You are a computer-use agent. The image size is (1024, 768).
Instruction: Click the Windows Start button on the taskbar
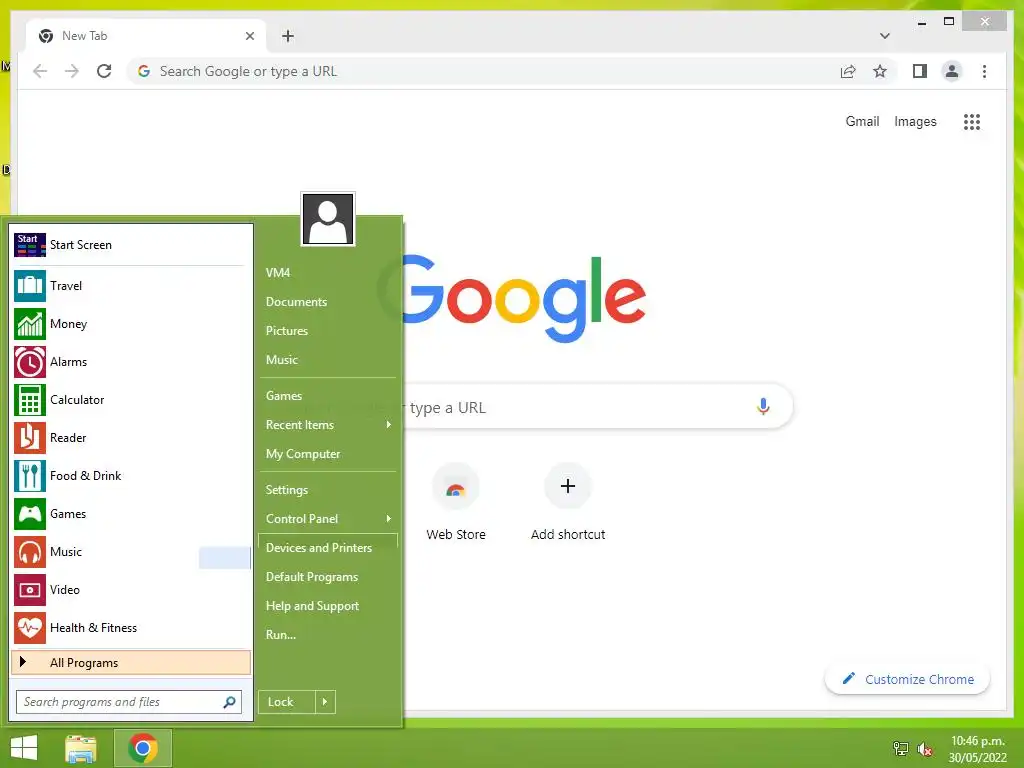pos(24,748)
